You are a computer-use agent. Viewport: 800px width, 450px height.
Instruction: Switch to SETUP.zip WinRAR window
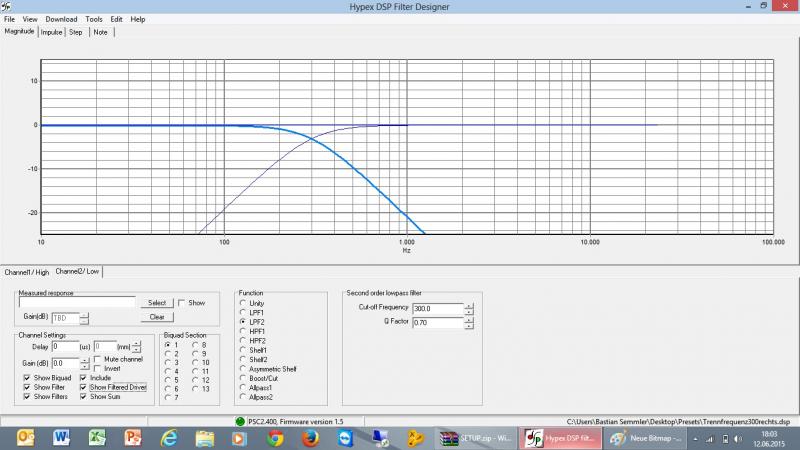coord(474,438)
